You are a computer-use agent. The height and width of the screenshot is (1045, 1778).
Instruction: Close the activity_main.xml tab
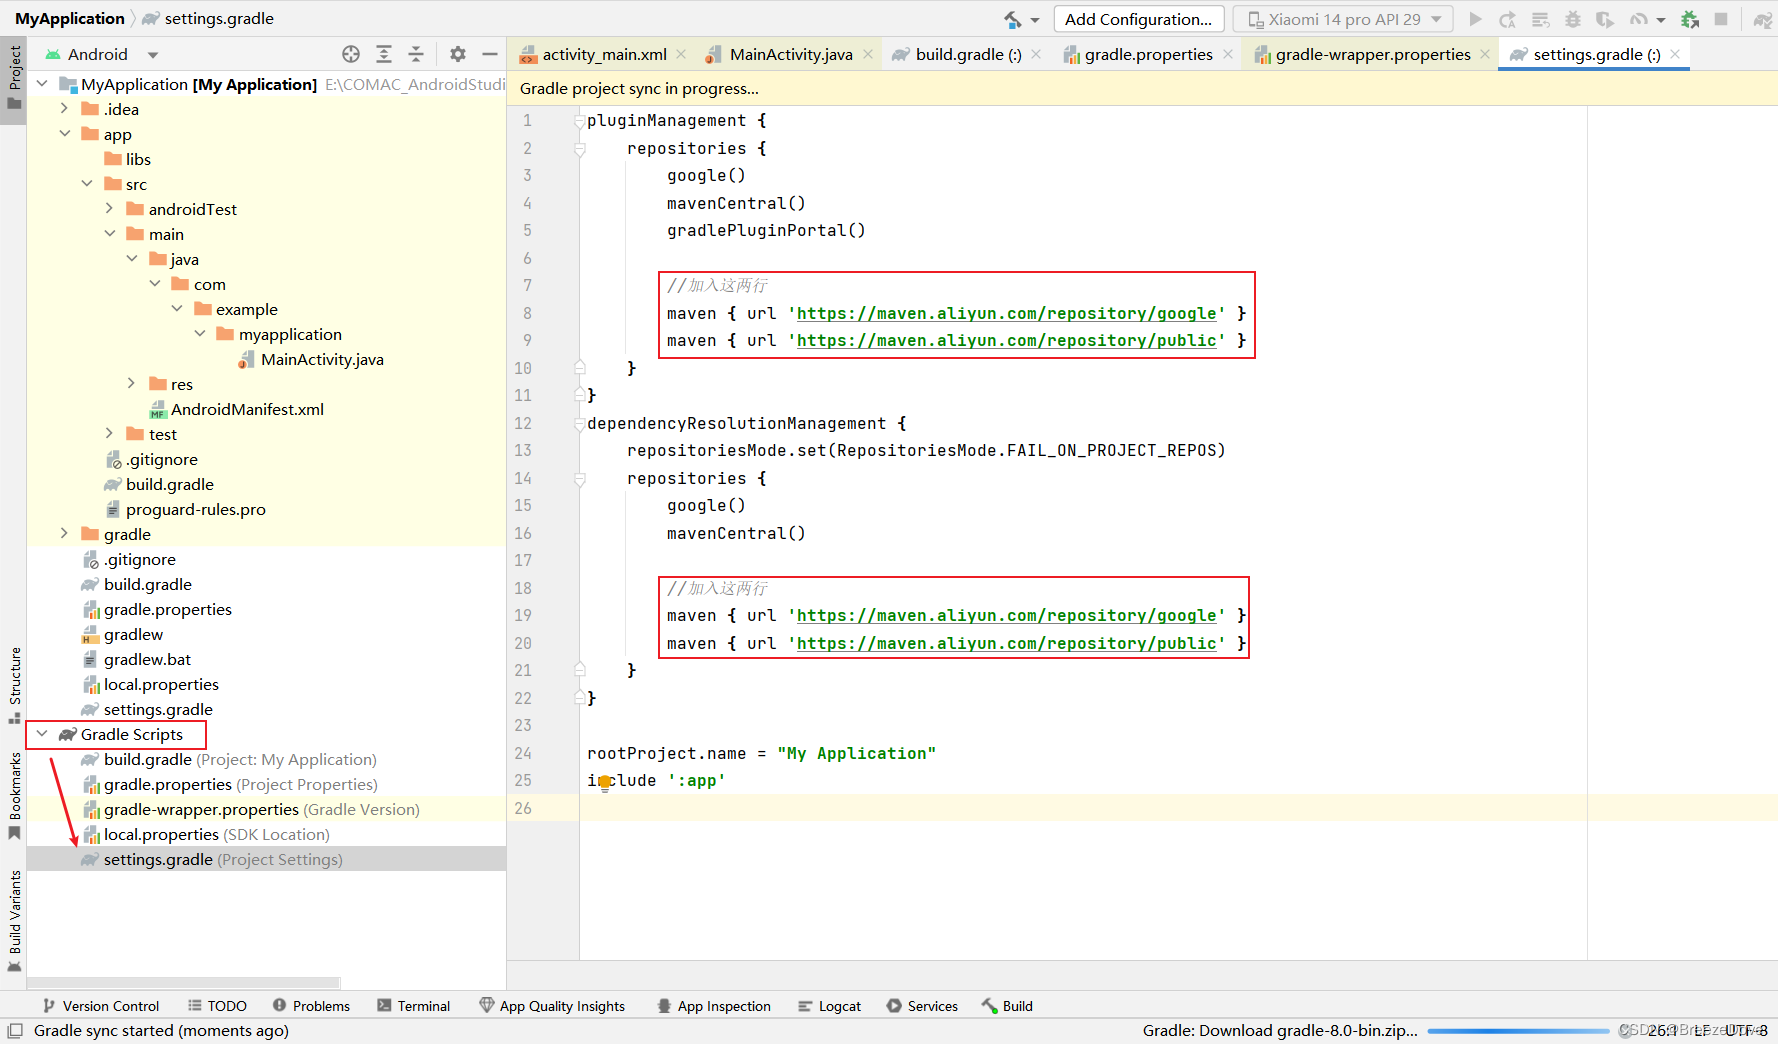[x=681, y=54]
